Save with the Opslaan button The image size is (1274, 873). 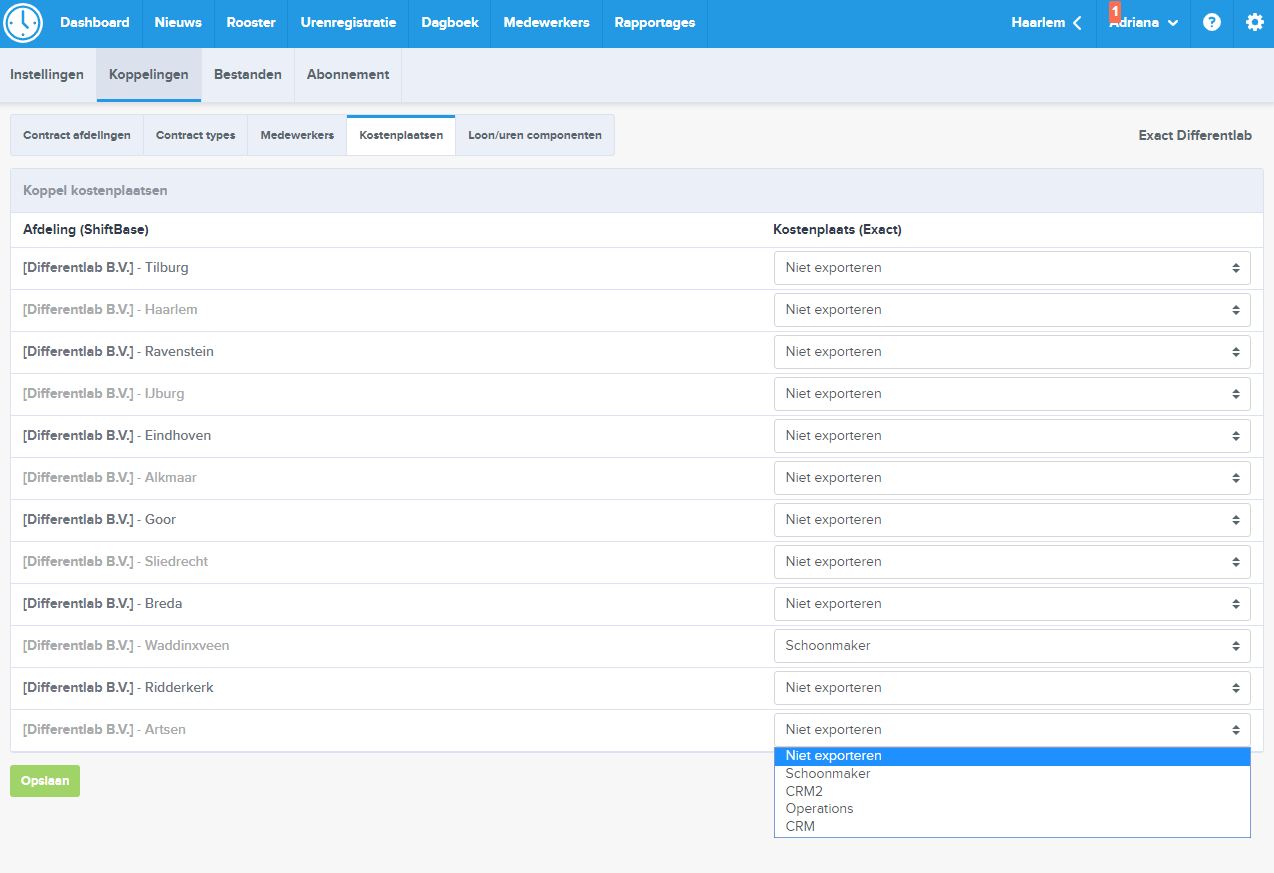click(45, 781)
